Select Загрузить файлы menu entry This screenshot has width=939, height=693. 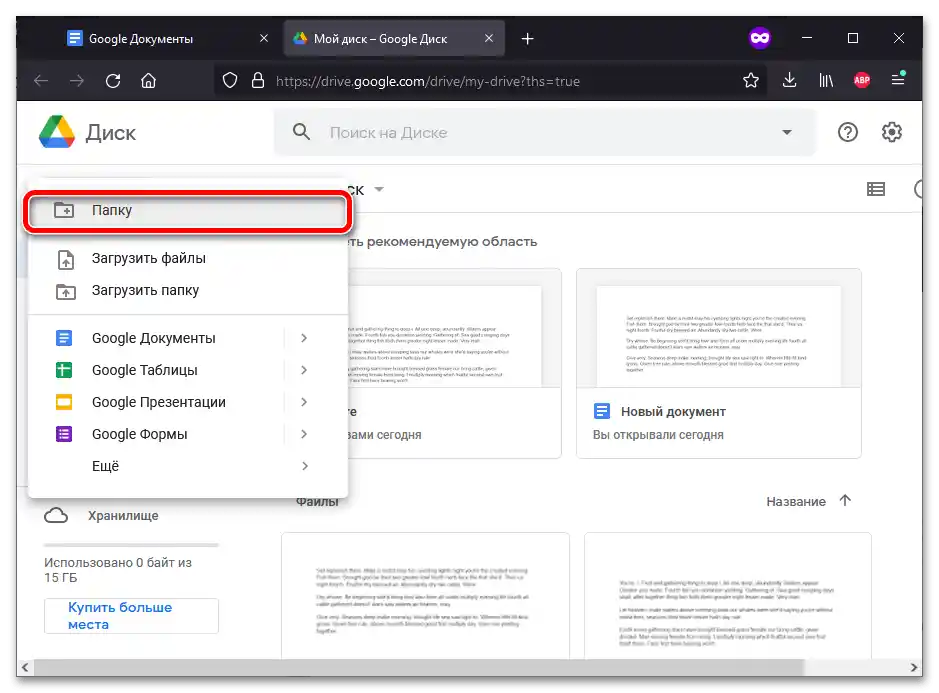pos(187,259)
